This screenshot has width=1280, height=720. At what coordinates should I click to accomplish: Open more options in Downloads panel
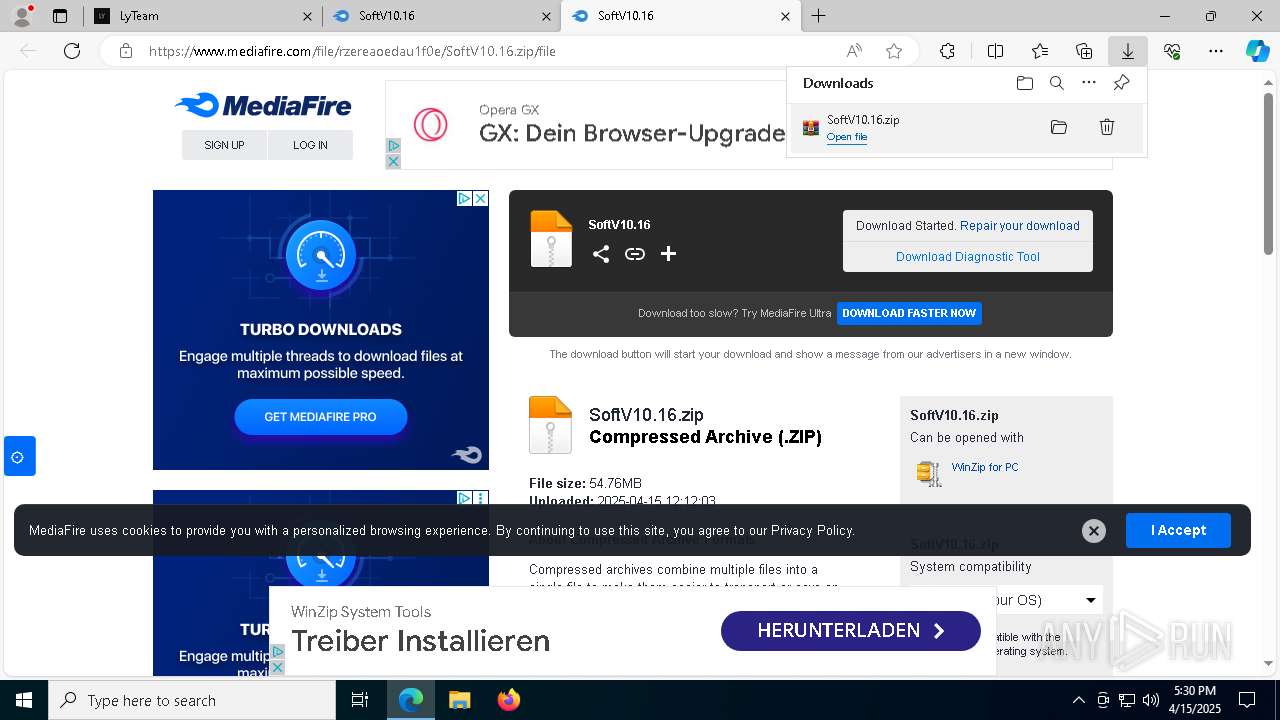pos(1089,83)
